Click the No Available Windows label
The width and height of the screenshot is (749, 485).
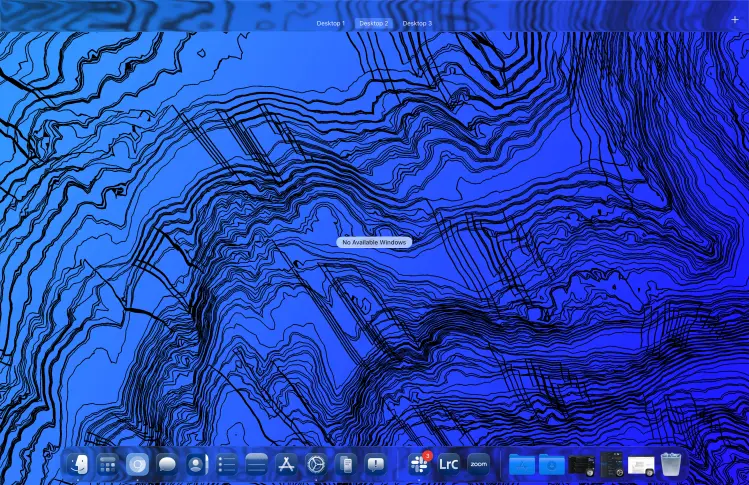[x=374, y=242]
